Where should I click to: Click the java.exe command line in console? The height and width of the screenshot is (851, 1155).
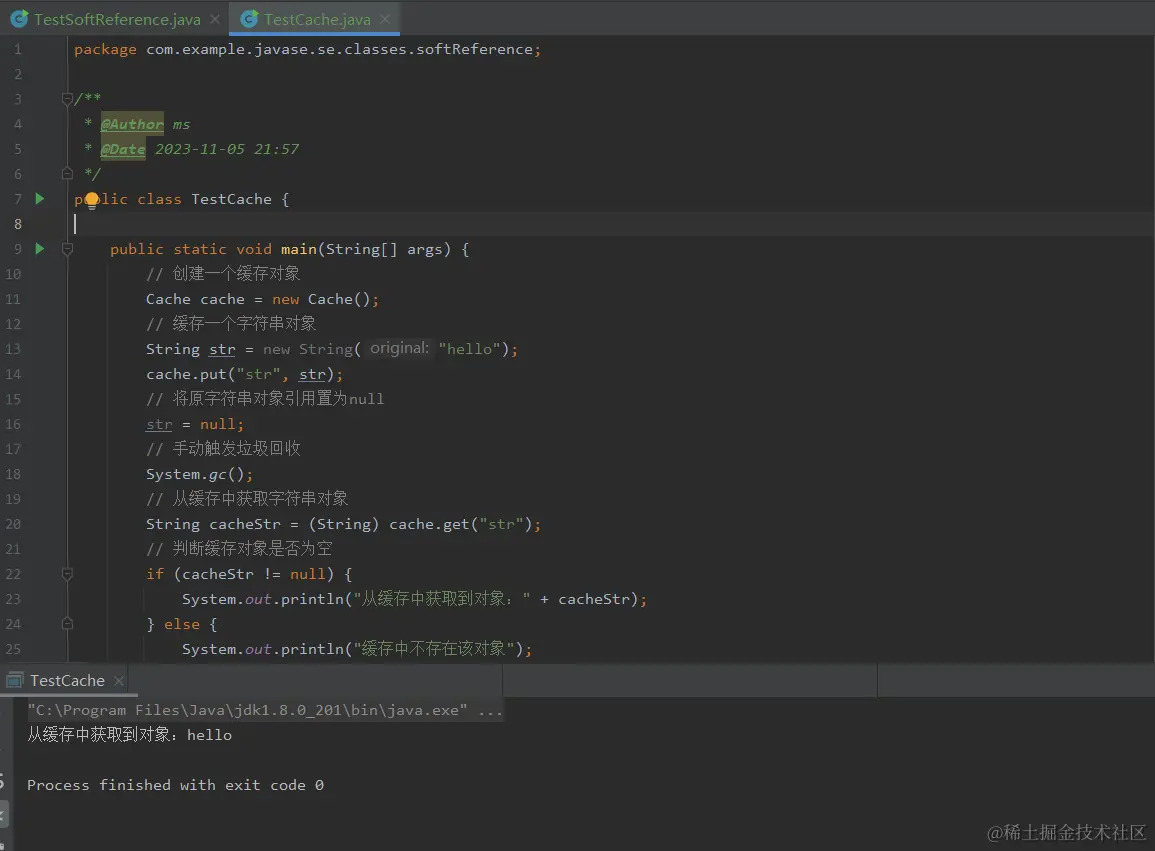(265, 710)
